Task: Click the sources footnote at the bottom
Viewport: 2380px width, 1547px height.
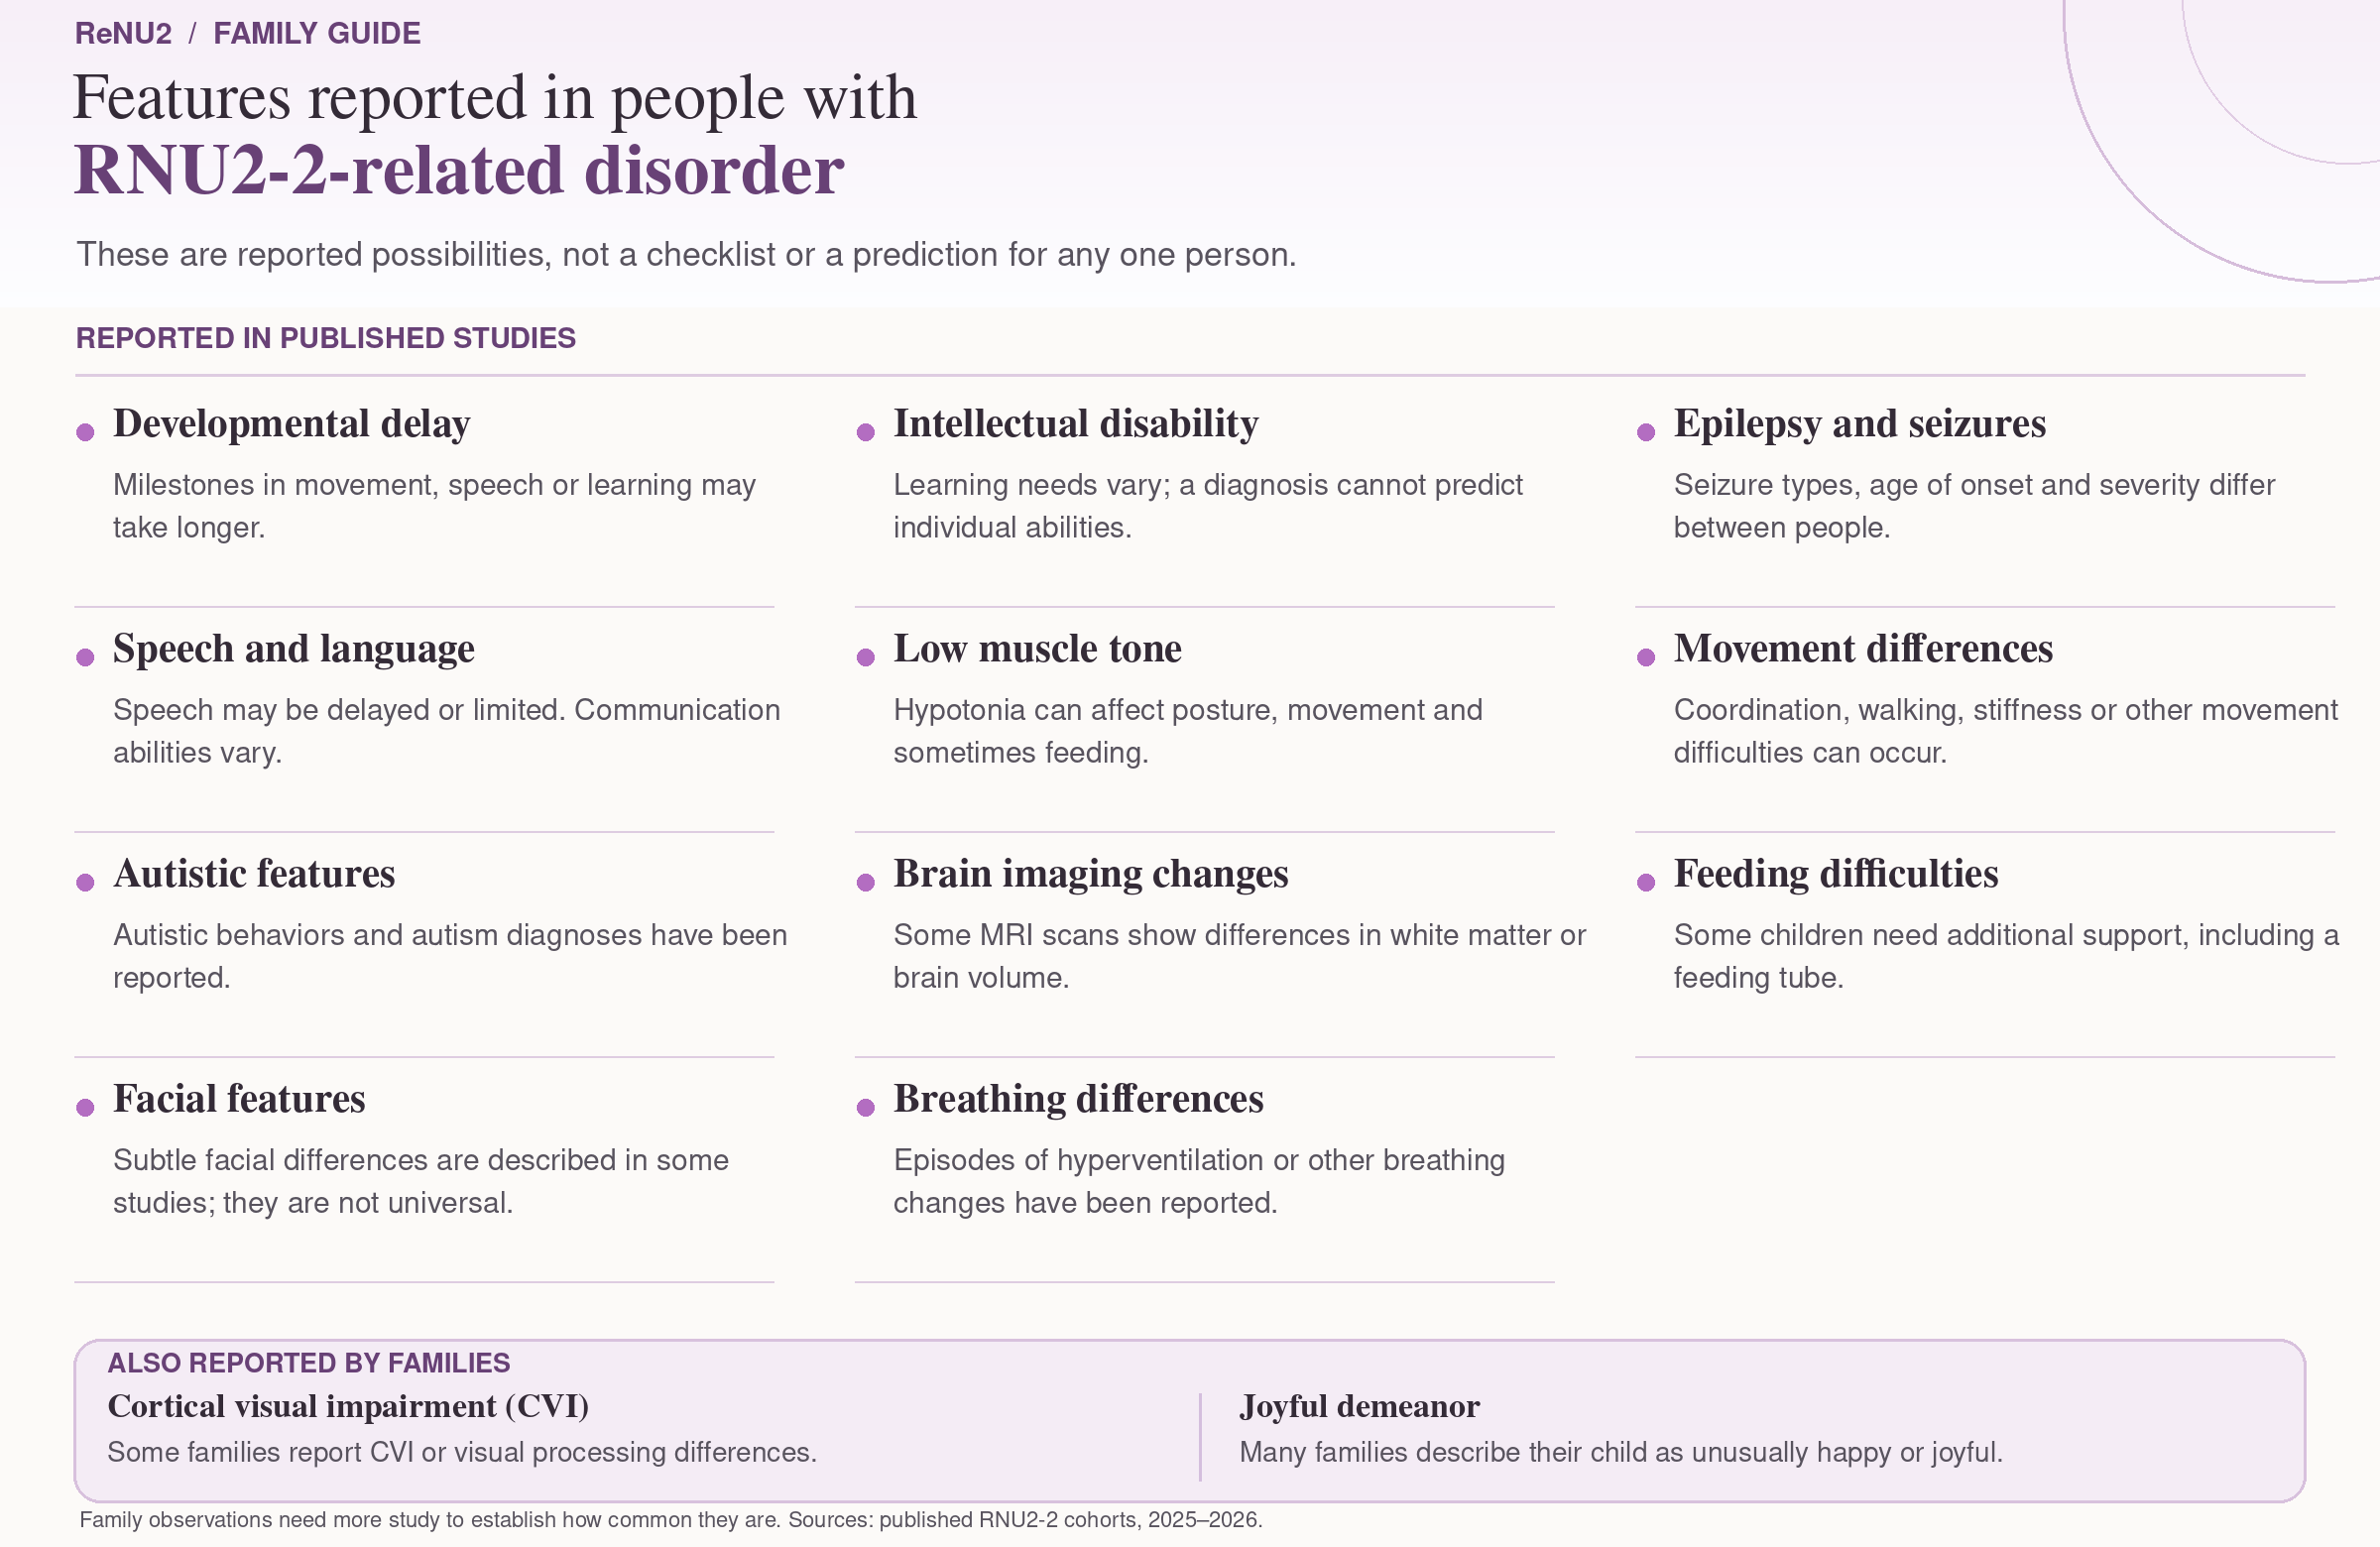Action: (671, 1520)
